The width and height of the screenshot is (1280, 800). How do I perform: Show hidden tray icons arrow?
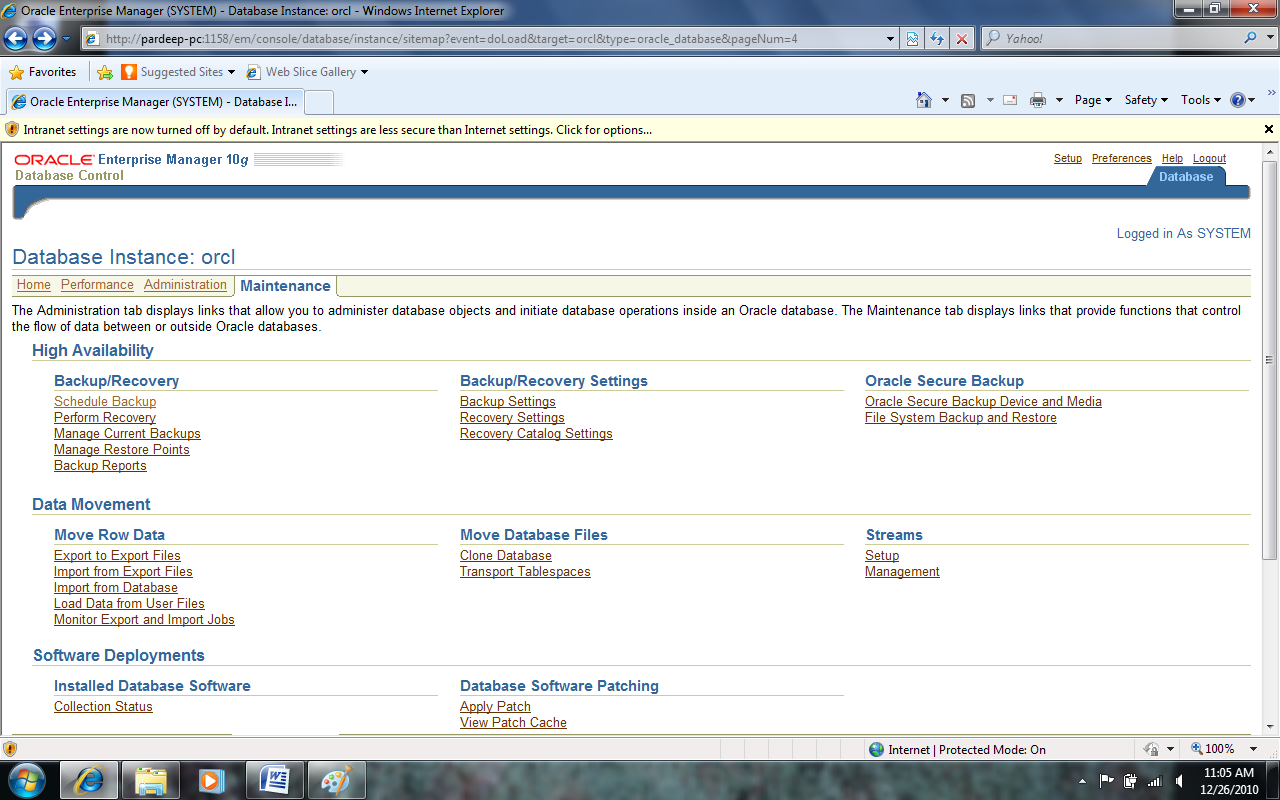[x=1083, y=781]
